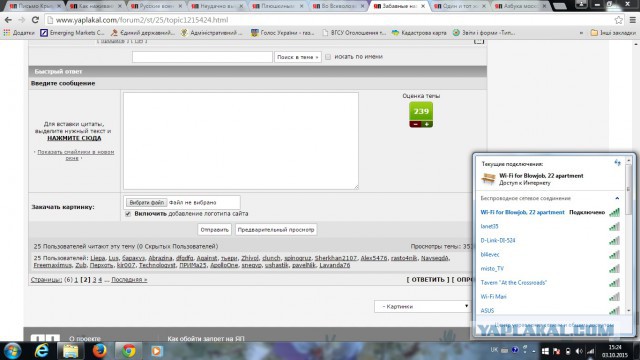Click the UK language indicator in the tray
The image size is (640, 360).
point(494,350)
